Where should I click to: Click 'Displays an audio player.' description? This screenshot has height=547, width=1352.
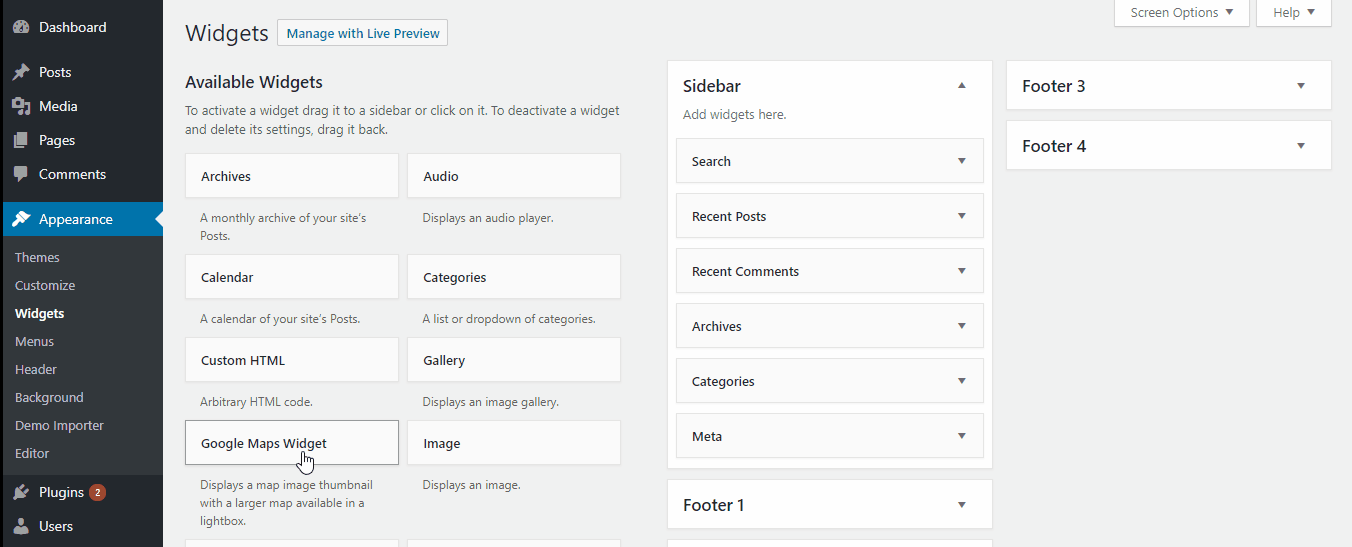pos(488,217)
